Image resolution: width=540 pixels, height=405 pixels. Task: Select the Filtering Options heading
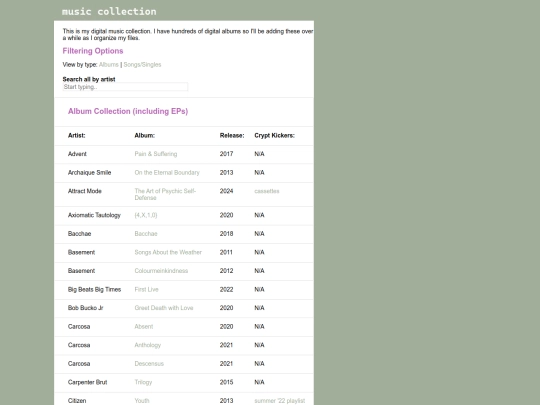click(x=93, y=51)
